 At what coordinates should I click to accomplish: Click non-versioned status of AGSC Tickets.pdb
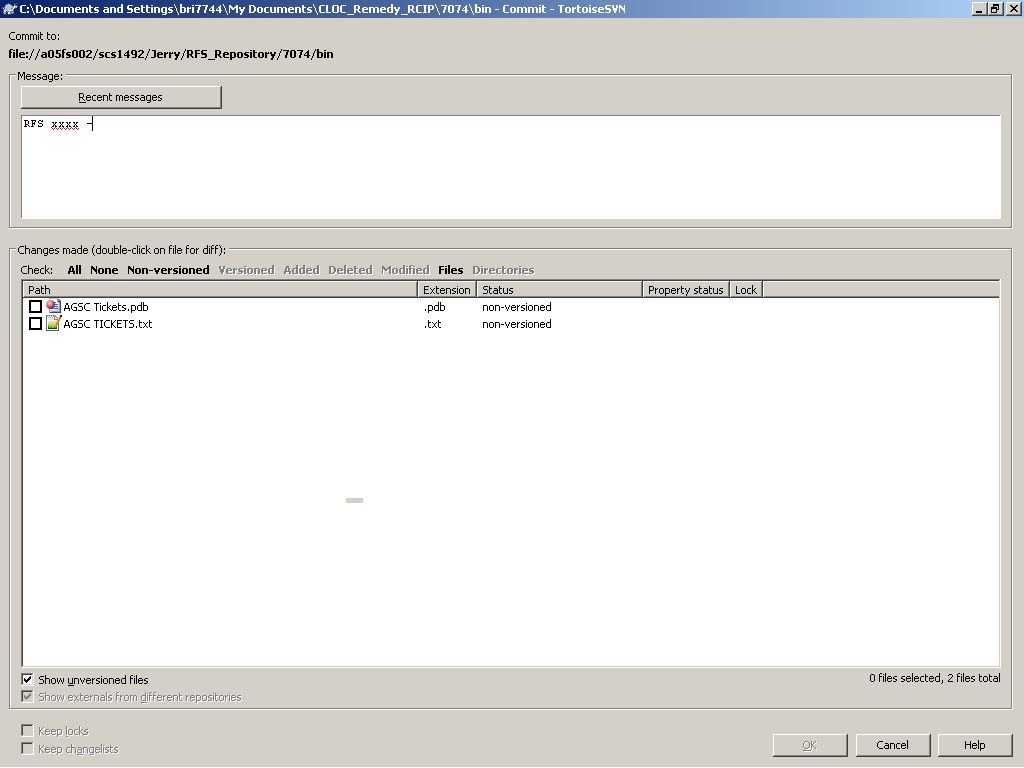click(x=517, y=307)
